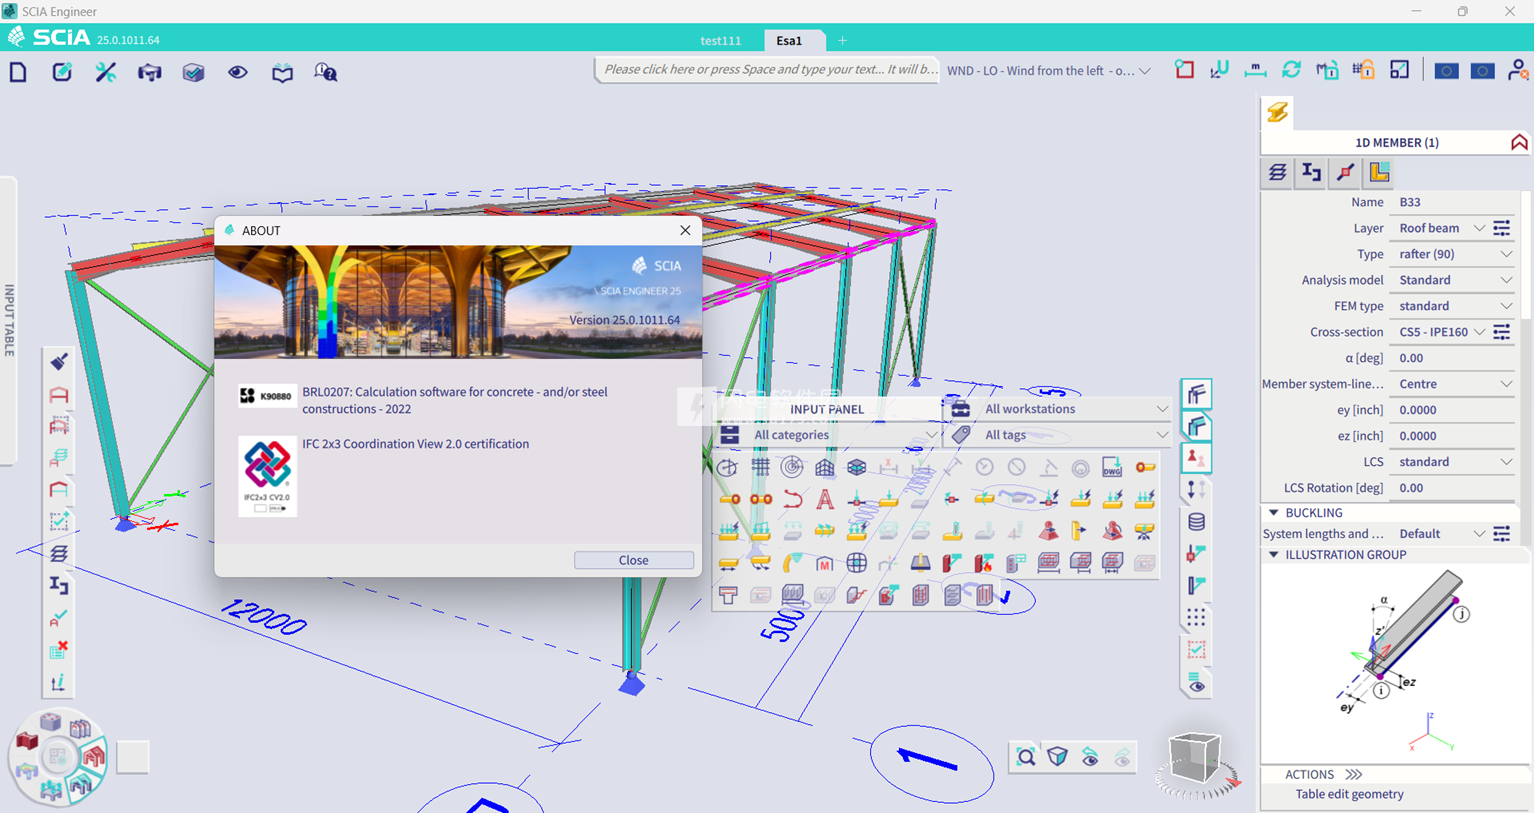The height and width of the screenshot is (813, 1534).
Task: Open the info and question chat icon
Action: point(326,72)
